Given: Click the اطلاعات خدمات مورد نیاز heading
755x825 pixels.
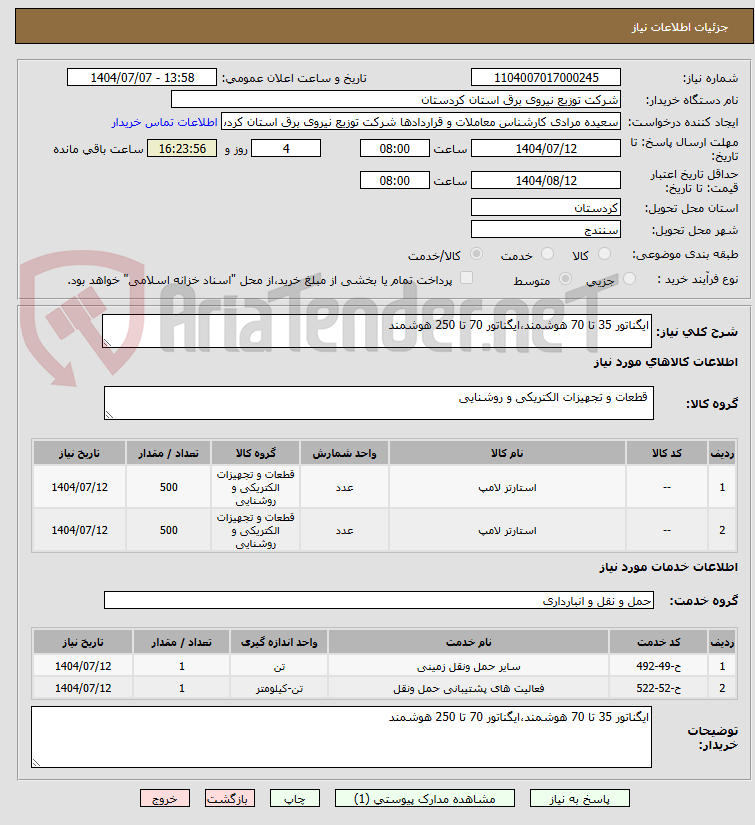Looking at the screenshot, I should coord(668,567).
